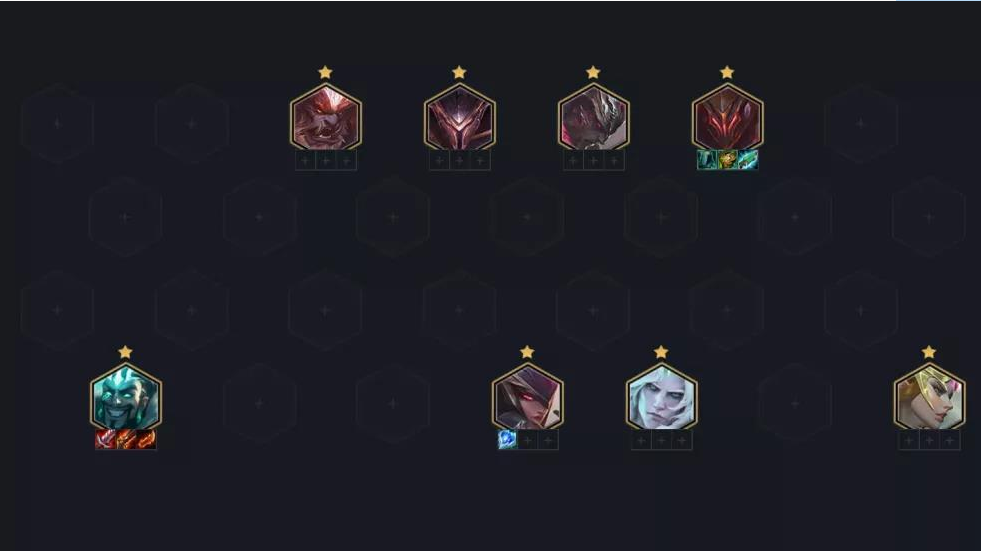Select the teal grinning champion portrait

[x=126, y=397]
